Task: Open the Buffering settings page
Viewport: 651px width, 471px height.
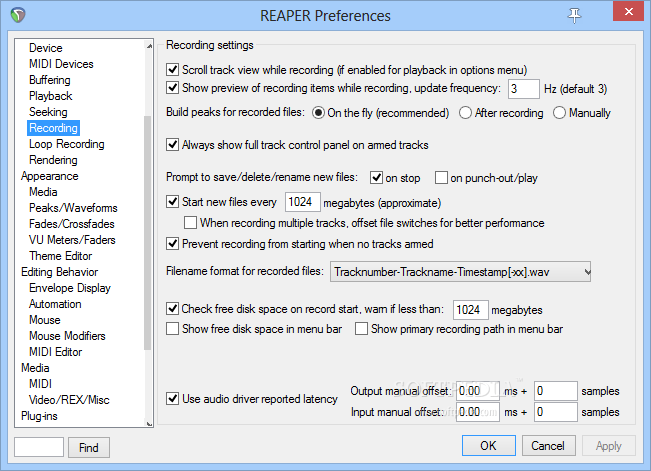Action: [50, 80]
